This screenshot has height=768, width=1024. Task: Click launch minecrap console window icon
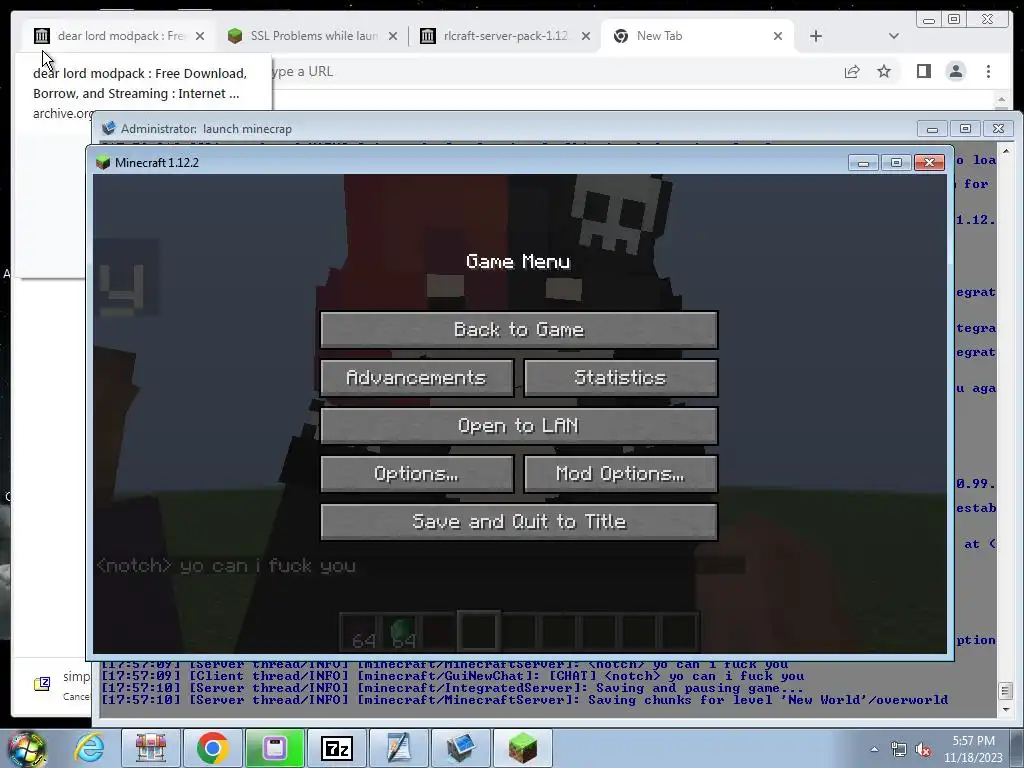(109, 128)
